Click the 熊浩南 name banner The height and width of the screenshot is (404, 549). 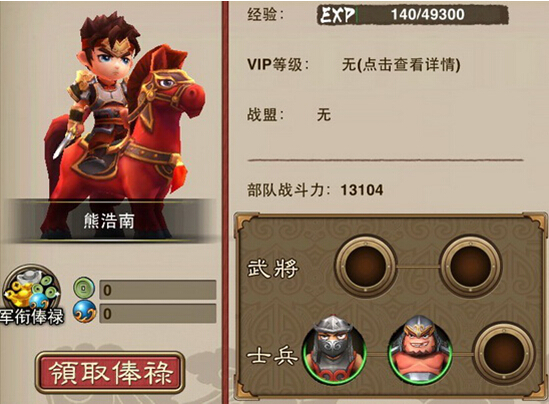click(109, 221)
